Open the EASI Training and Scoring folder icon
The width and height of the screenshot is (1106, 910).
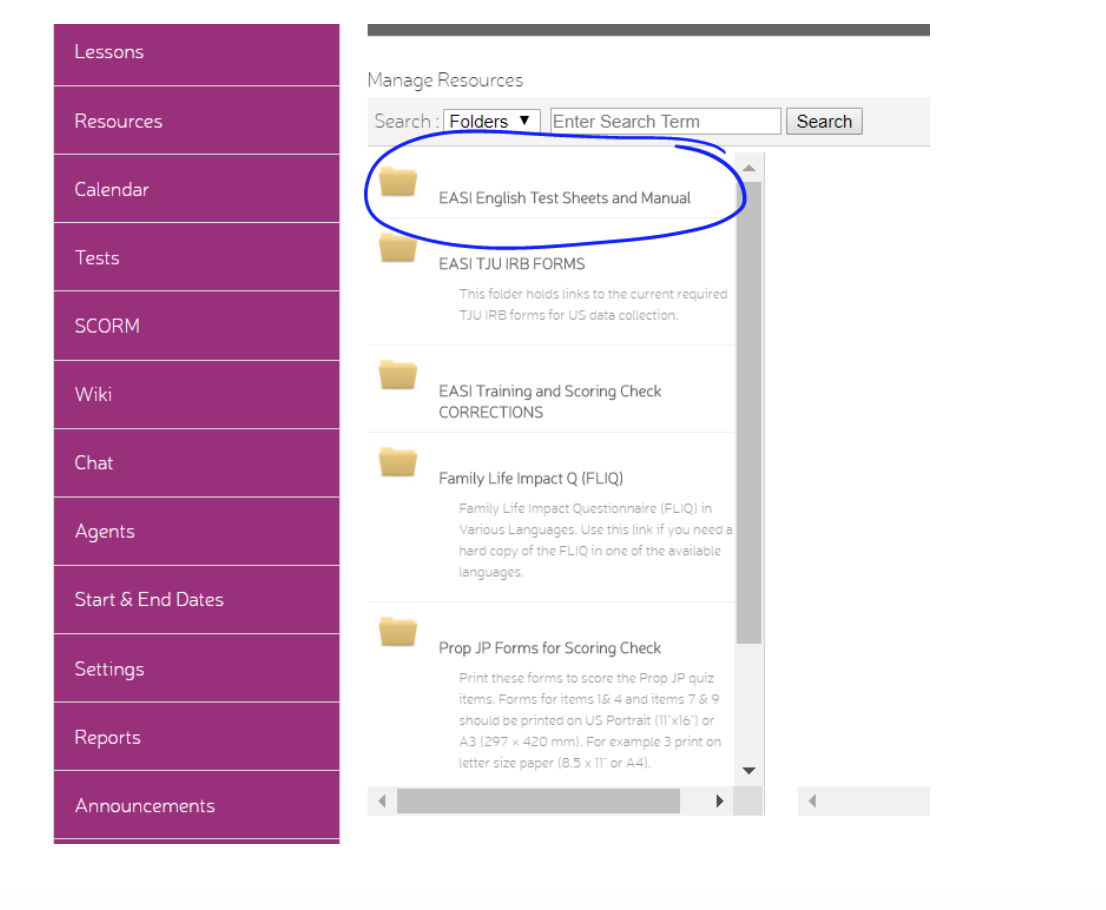pos(397,375)
